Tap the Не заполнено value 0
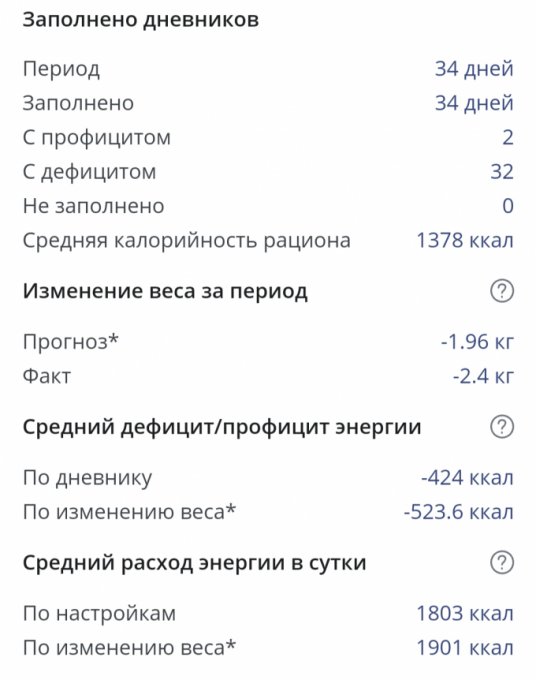This screenshot has width=536, height=680. click(508, 206)
